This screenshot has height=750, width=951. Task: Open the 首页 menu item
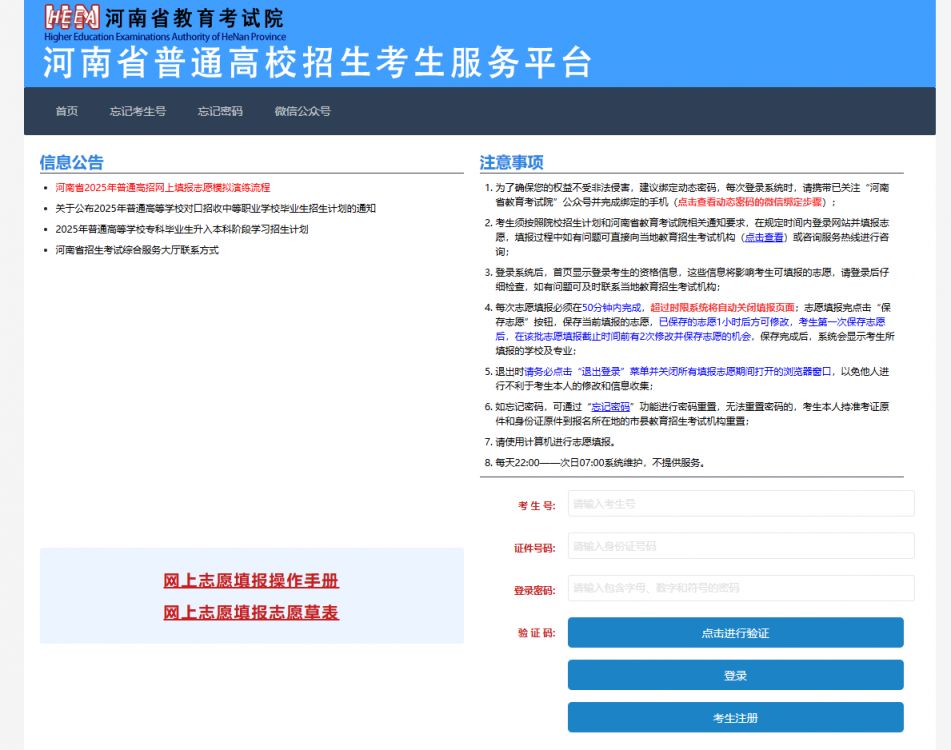(67, 111)
